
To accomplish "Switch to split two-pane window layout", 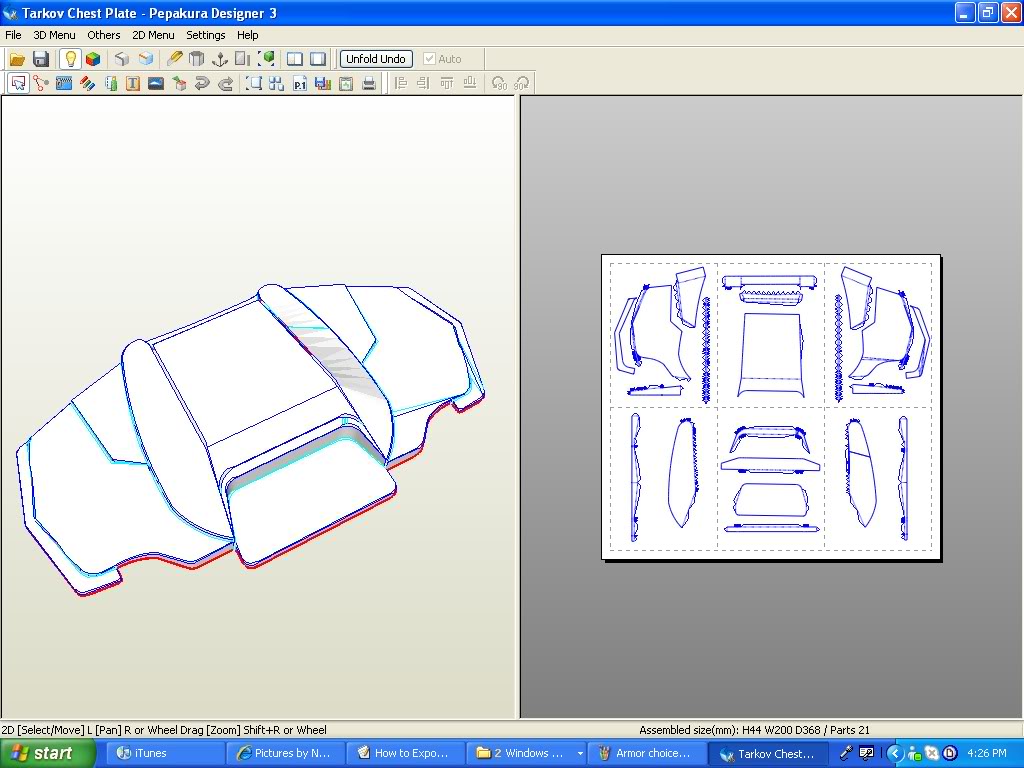I will coord(295,59).
